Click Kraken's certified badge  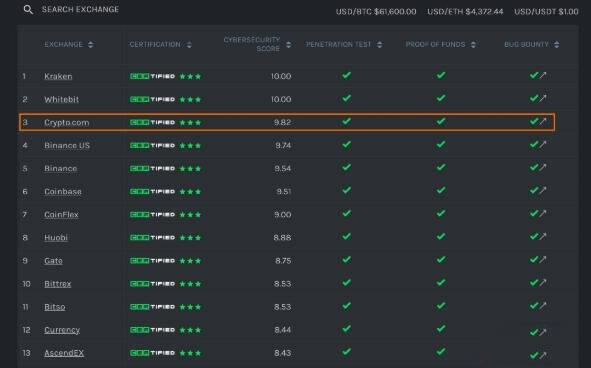click(x=152, y=76)
